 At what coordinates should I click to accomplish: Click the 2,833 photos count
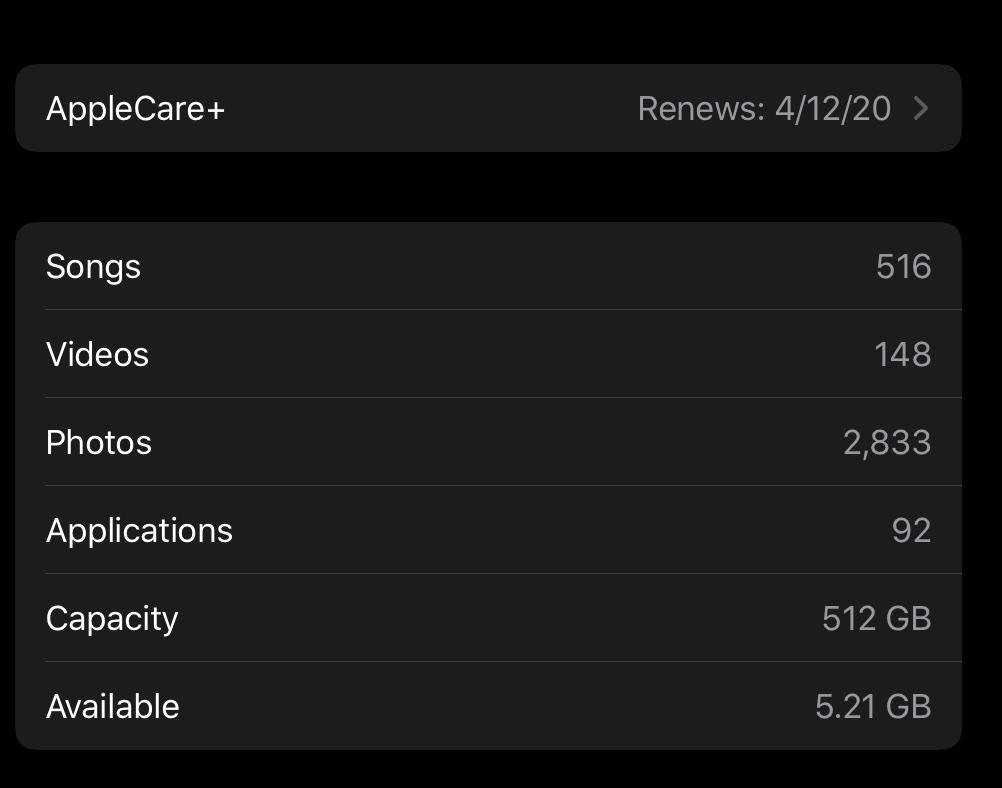886,443
